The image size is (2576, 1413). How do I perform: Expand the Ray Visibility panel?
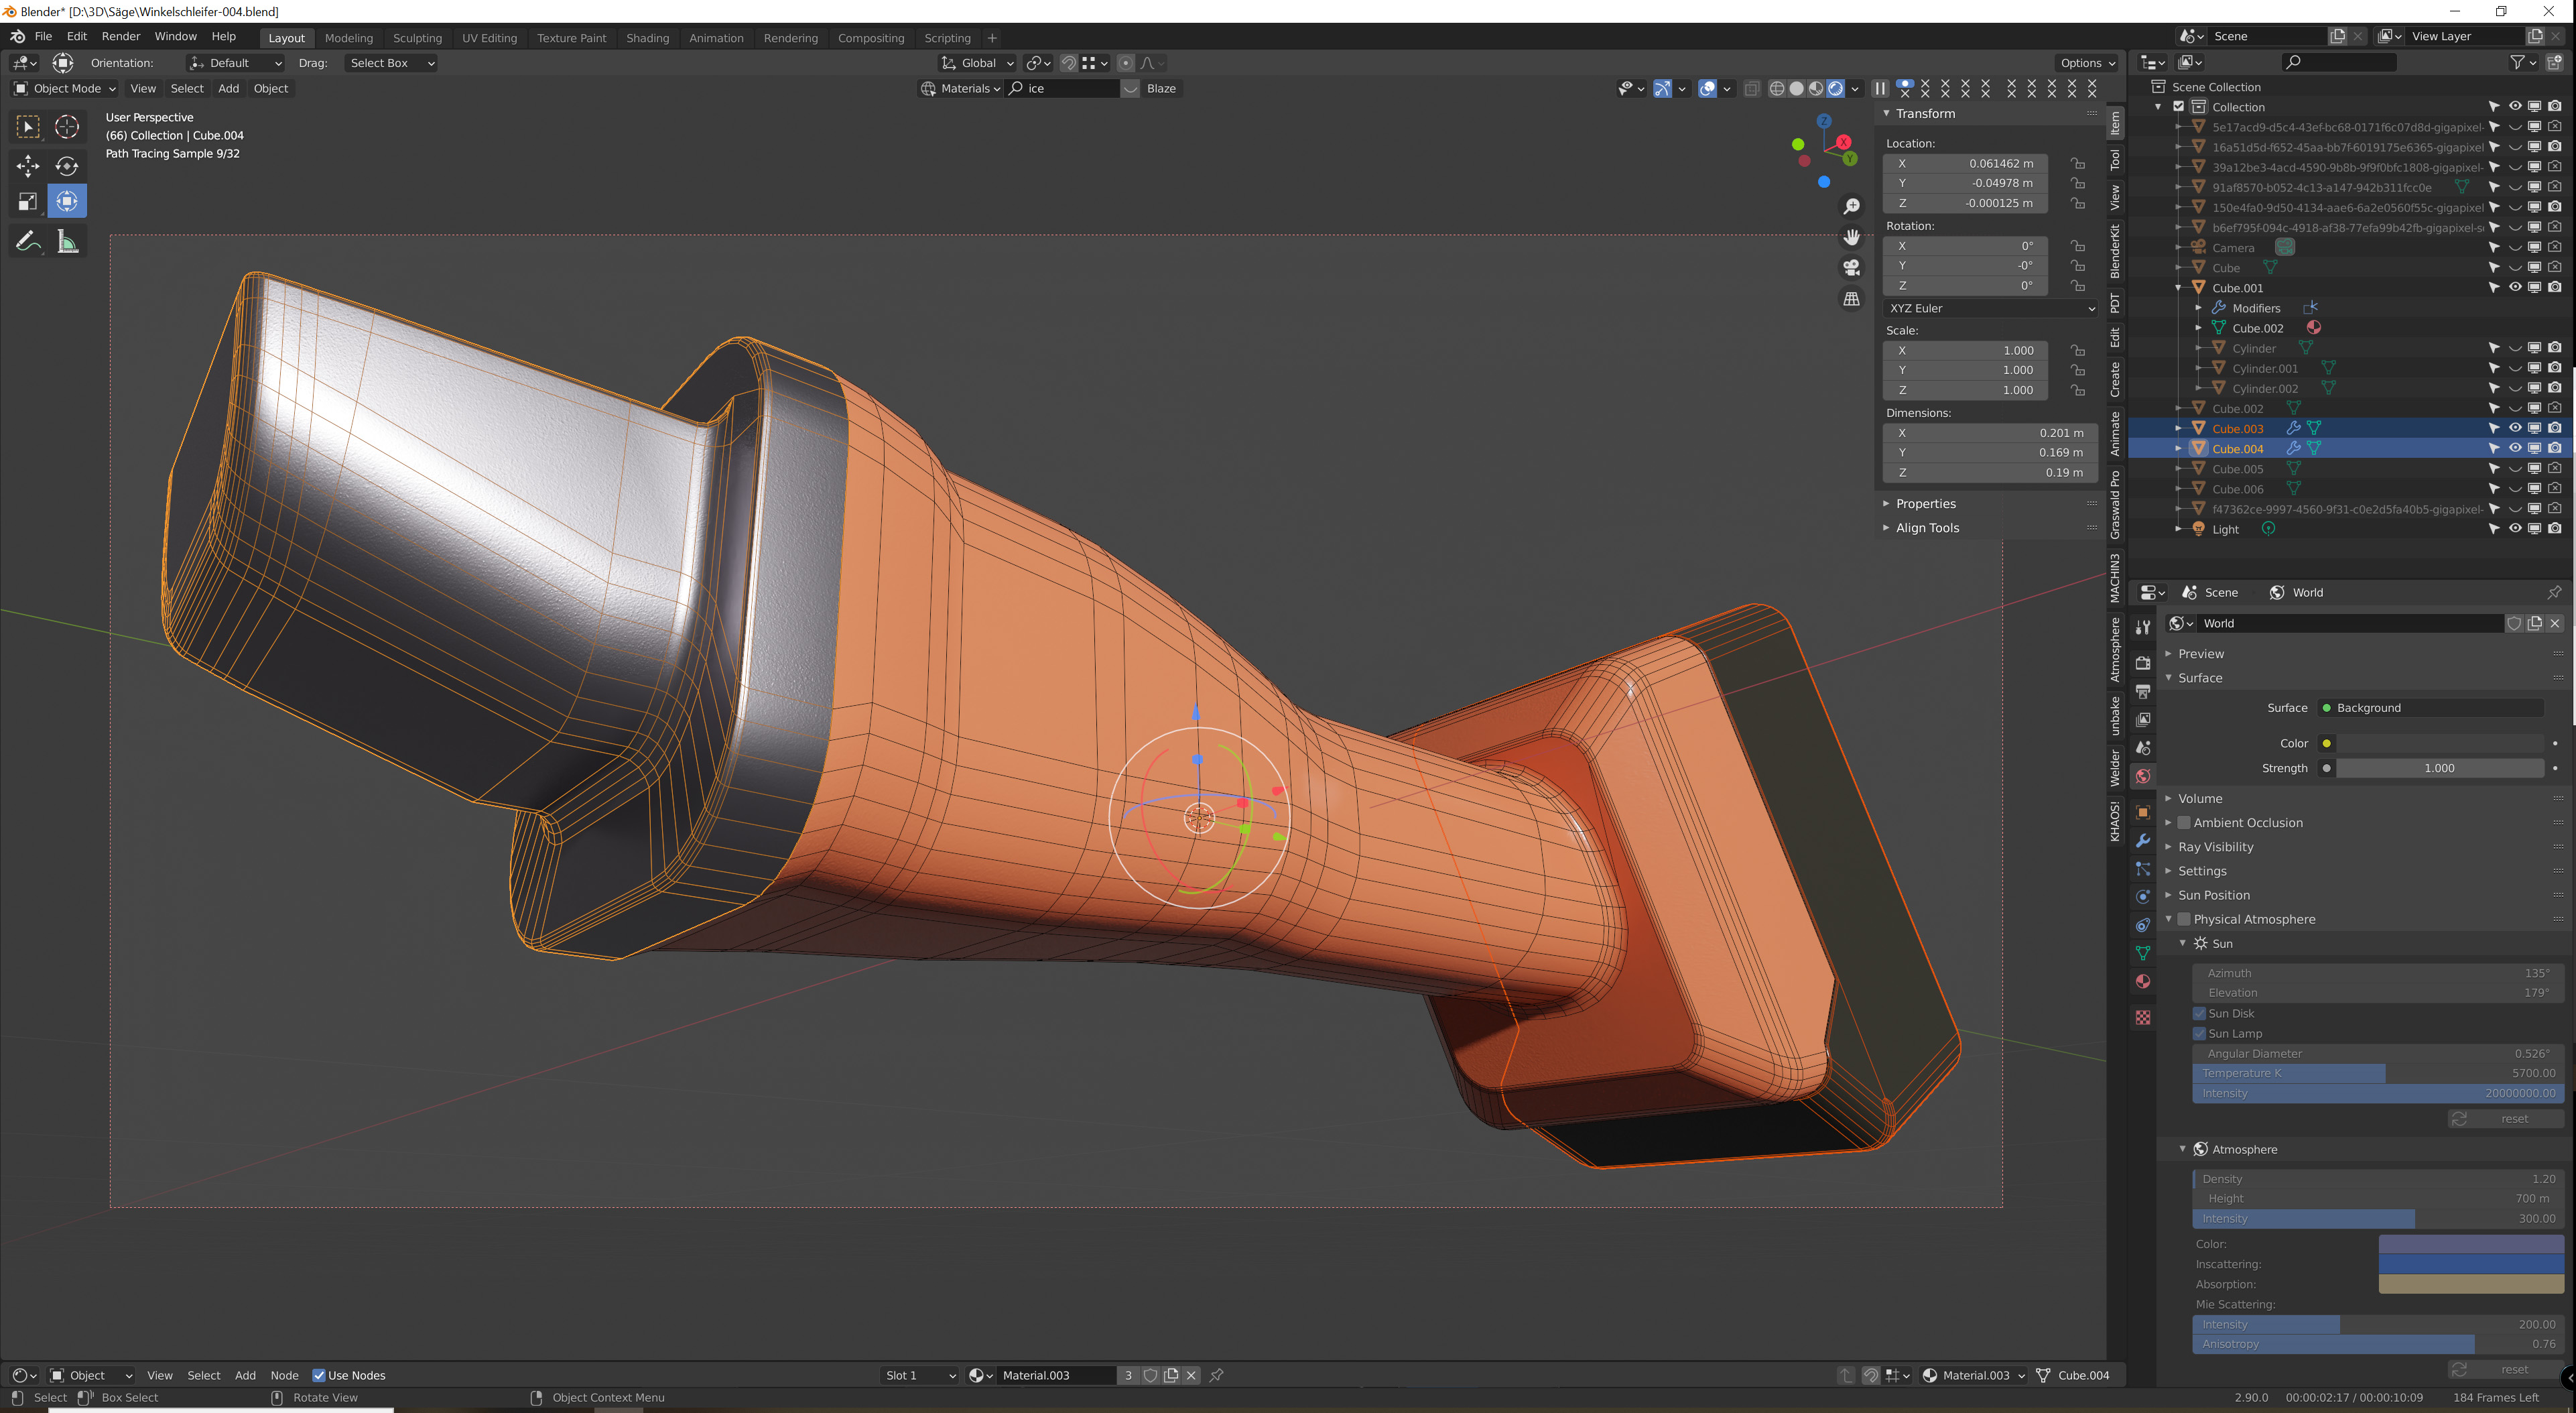(x=2215, y=847)
